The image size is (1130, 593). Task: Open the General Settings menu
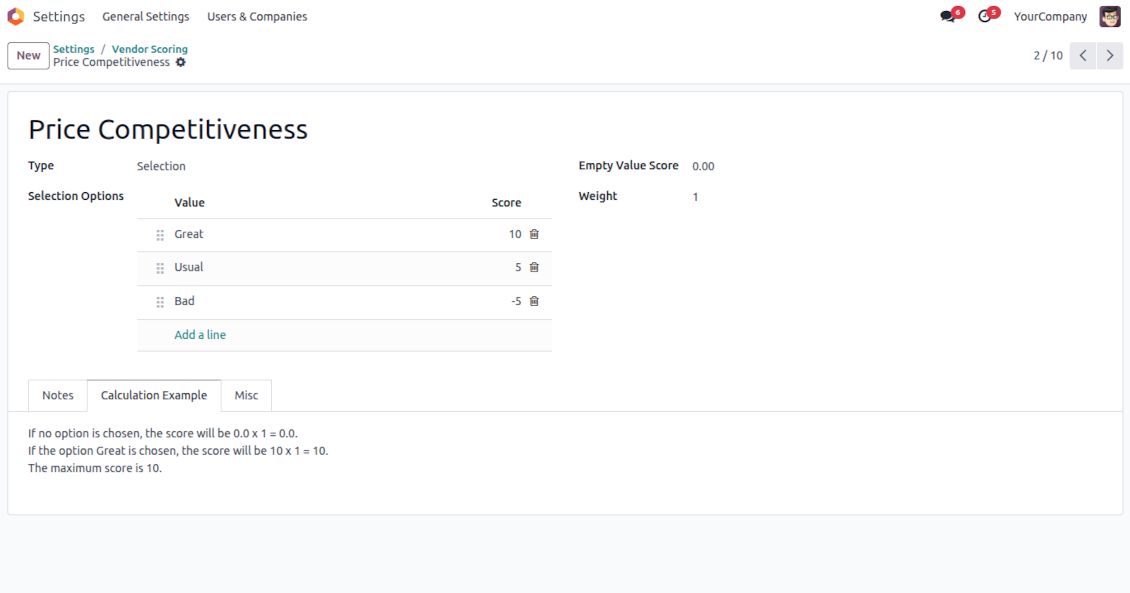[145, 17]
